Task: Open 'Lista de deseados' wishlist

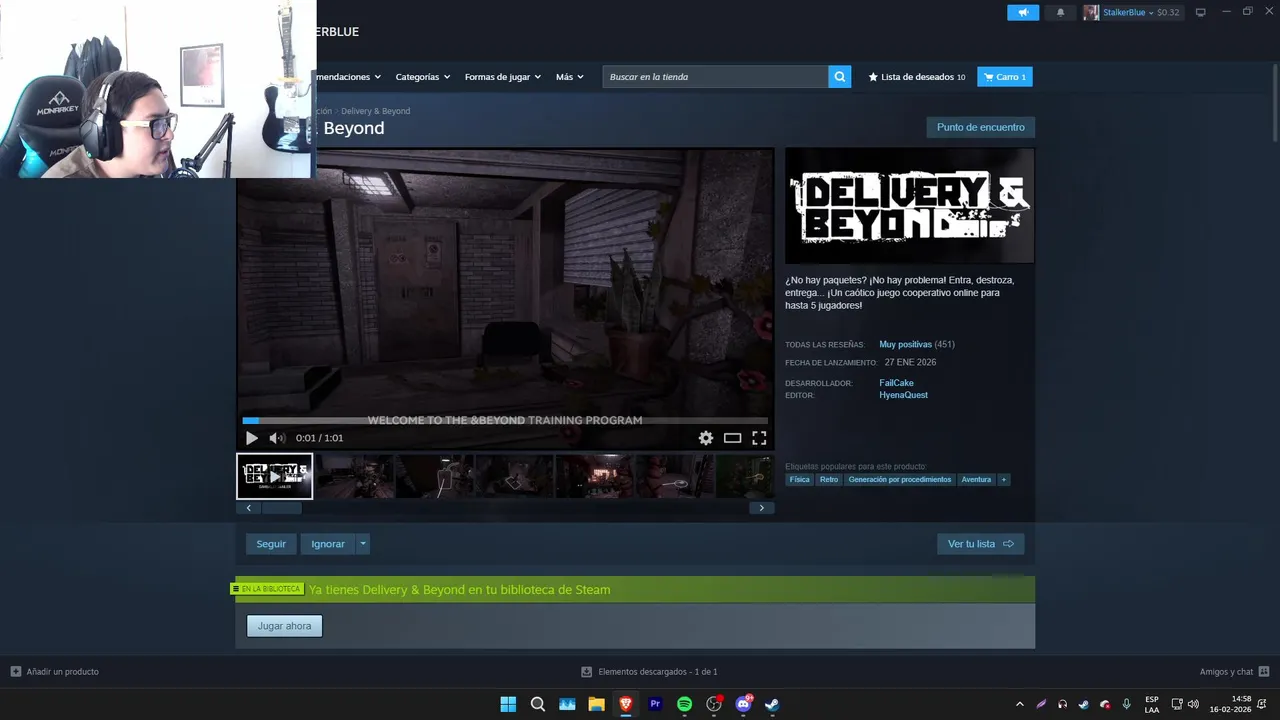Action: pyautogui.click(x=917, y=77)
